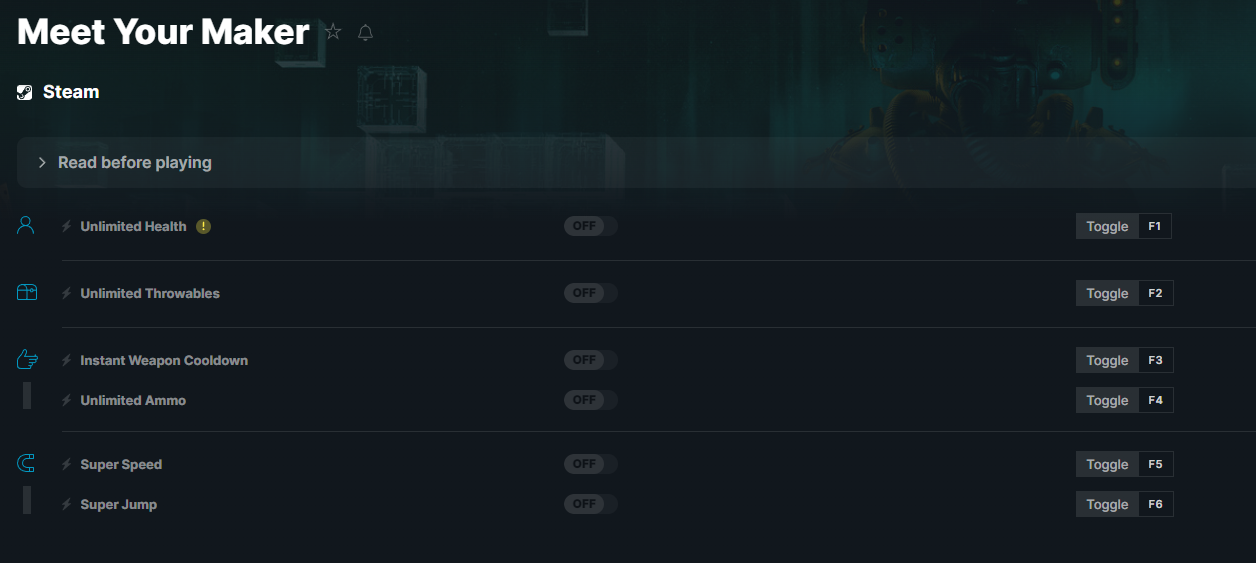Click the notification bell icon
Image resolution: width=1256 pixels, height=563 pixels.
[x=365, y=33]
